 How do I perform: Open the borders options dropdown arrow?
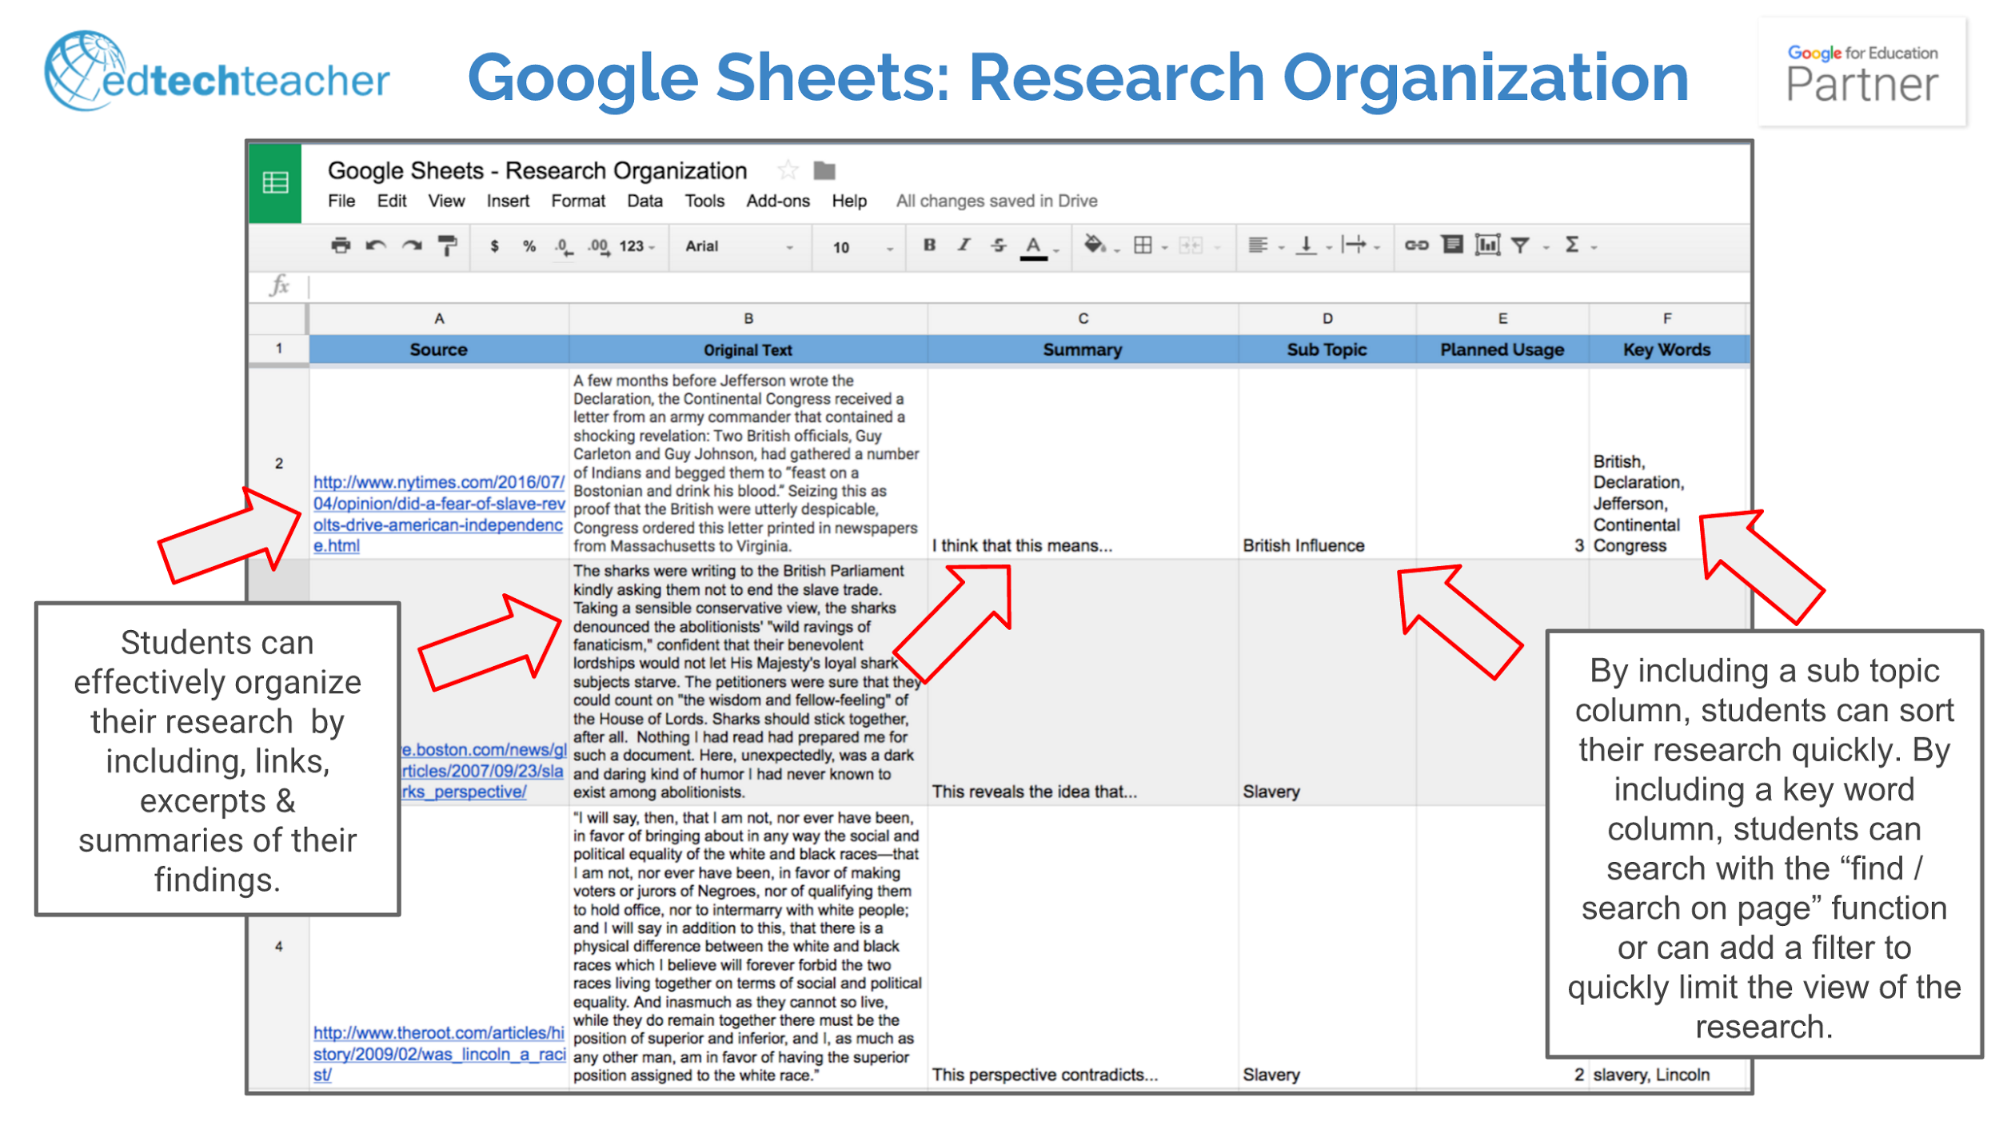coord(1165,246)
